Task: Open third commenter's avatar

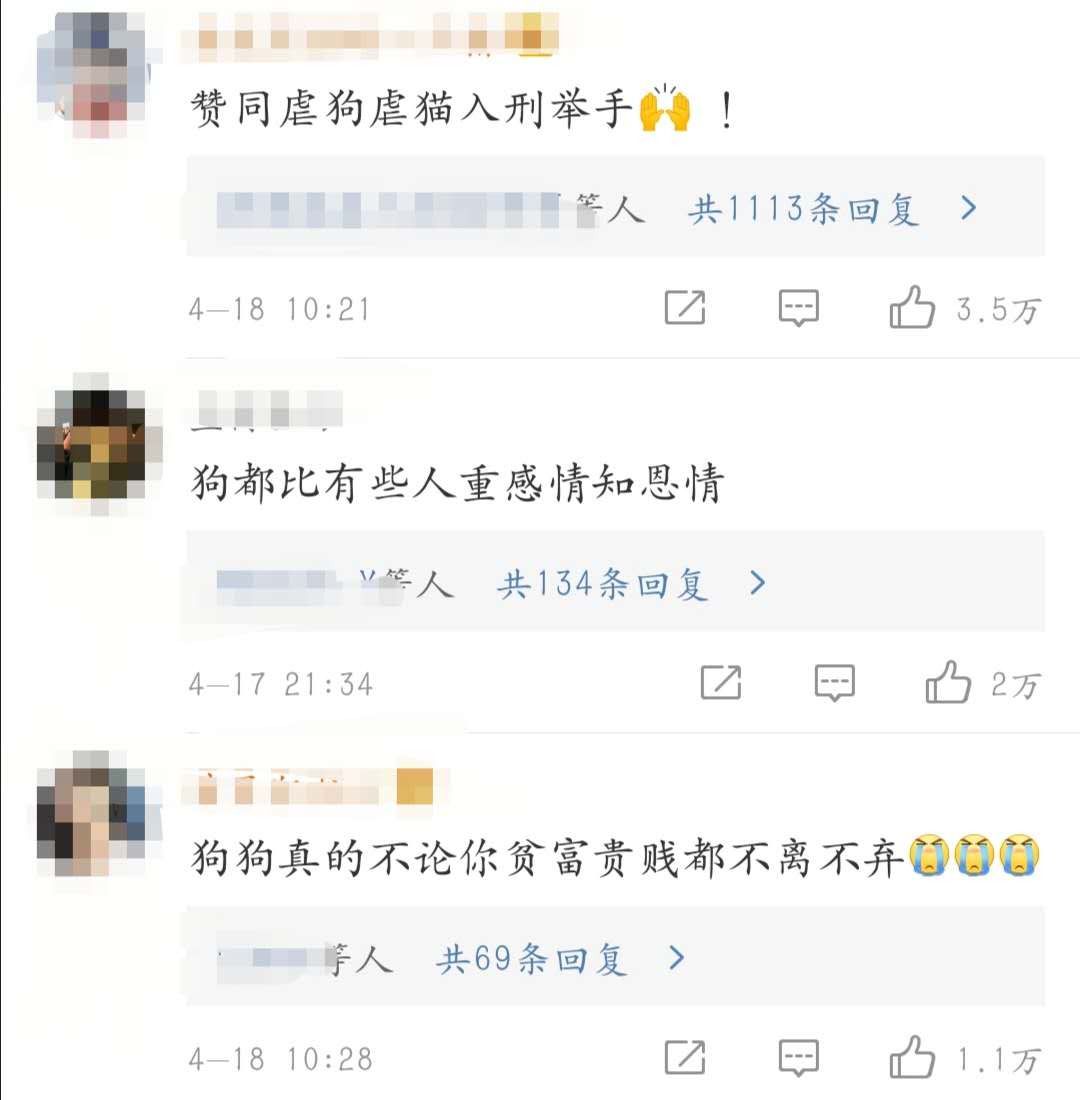Action: coord(98,812)
